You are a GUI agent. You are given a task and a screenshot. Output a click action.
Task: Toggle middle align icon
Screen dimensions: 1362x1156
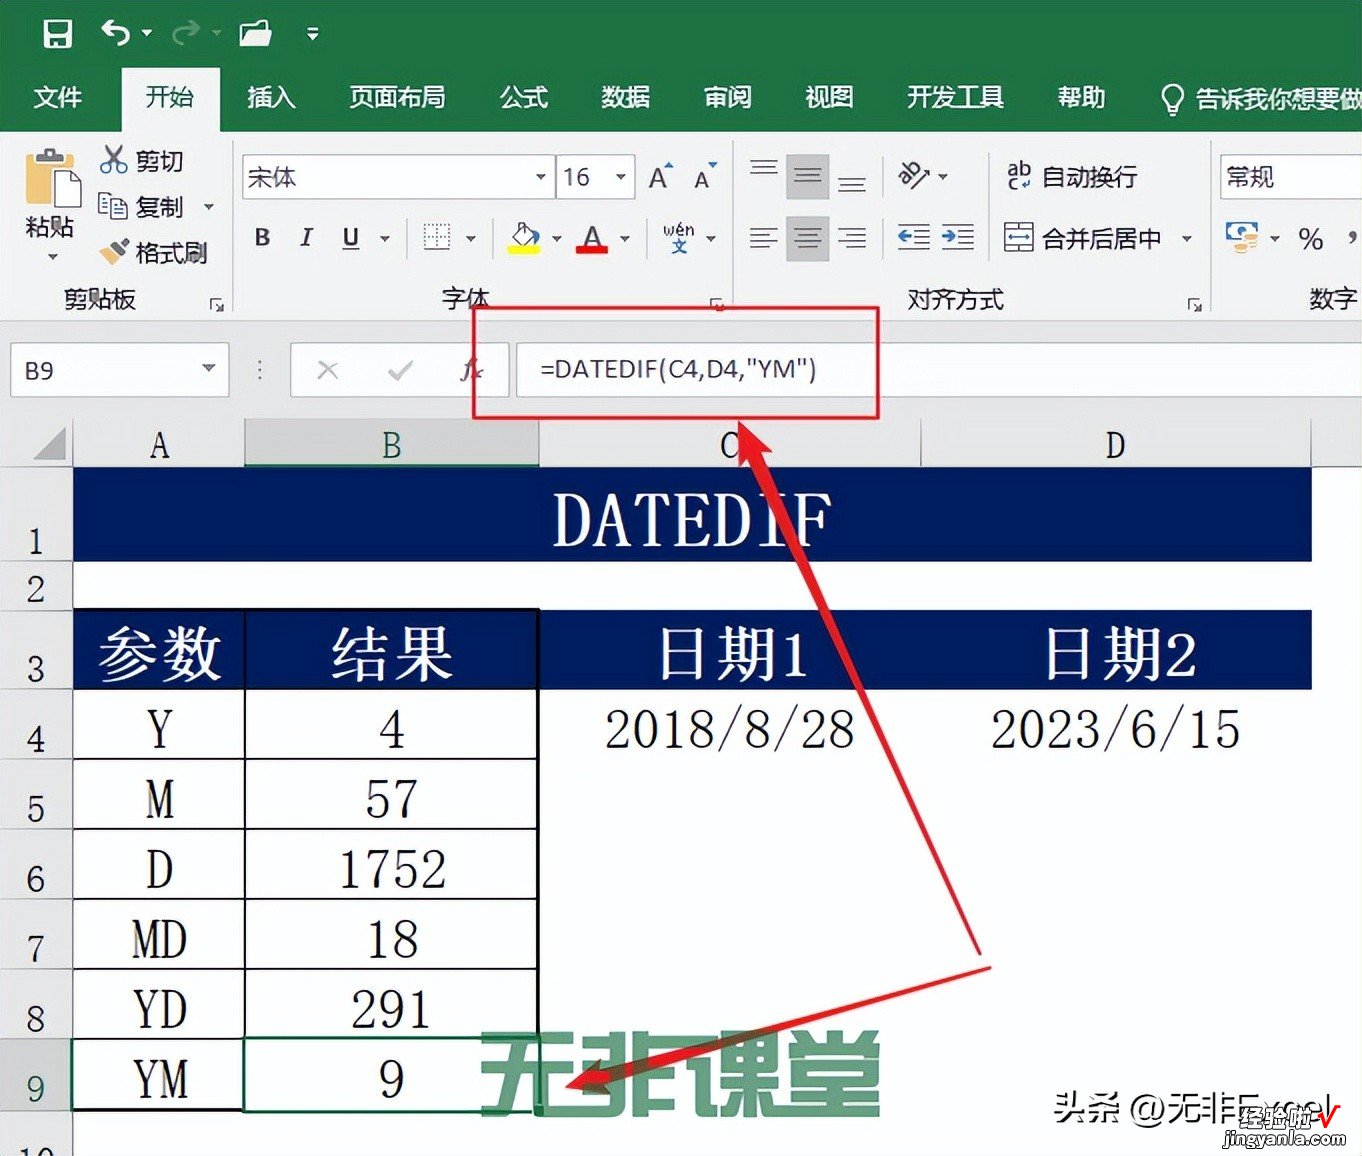[807, 177]
